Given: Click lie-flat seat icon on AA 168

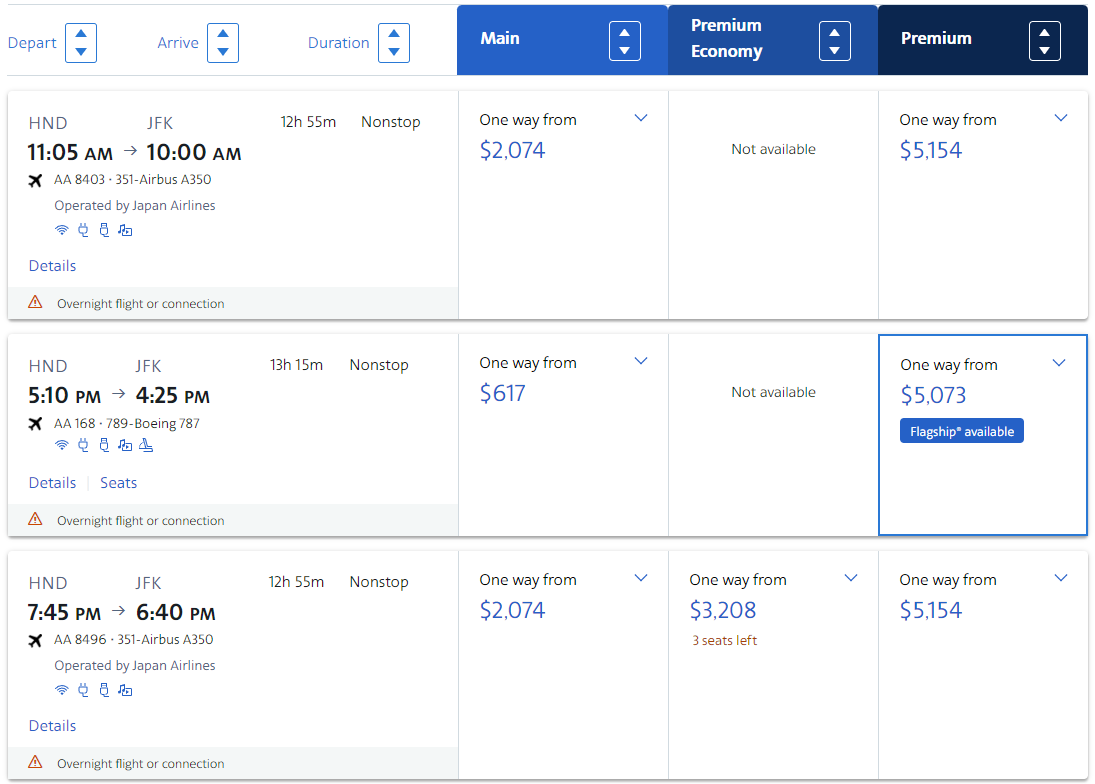Looking at the screenshot, I should [x=146, y=445].
